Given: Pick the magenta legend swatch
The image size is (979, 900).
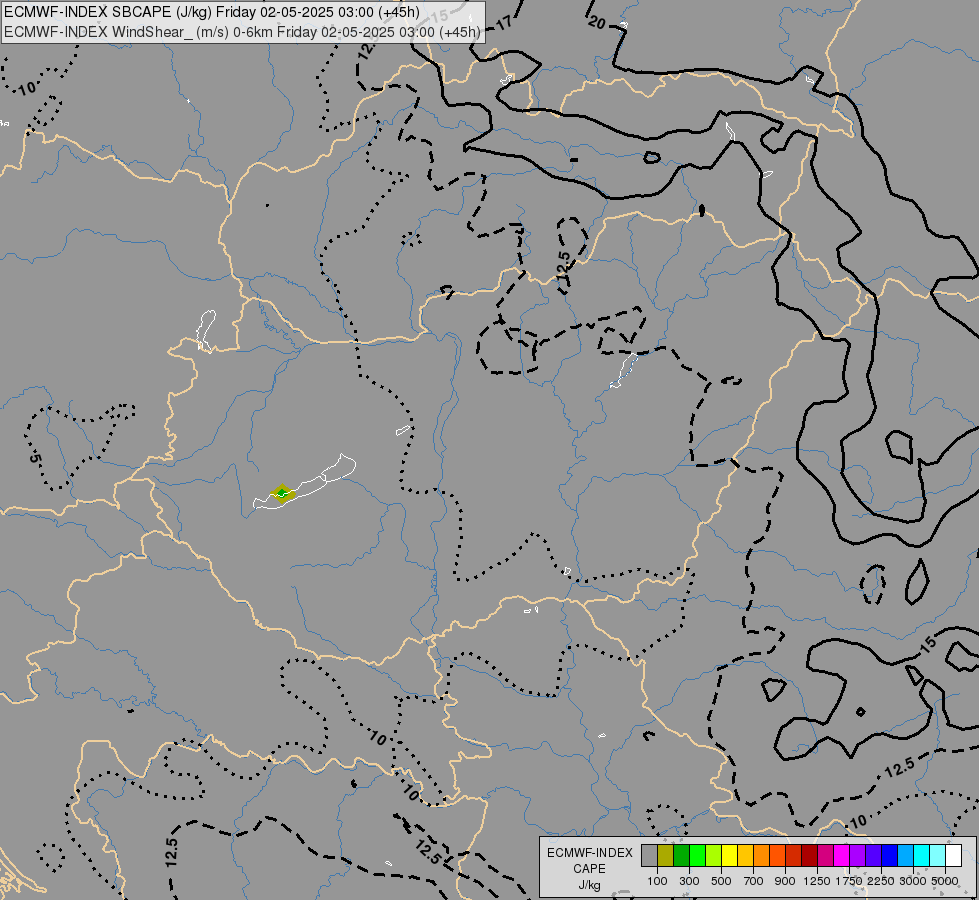Looking at the screenshot, I should pyautogui.click(x=842, y=856).
